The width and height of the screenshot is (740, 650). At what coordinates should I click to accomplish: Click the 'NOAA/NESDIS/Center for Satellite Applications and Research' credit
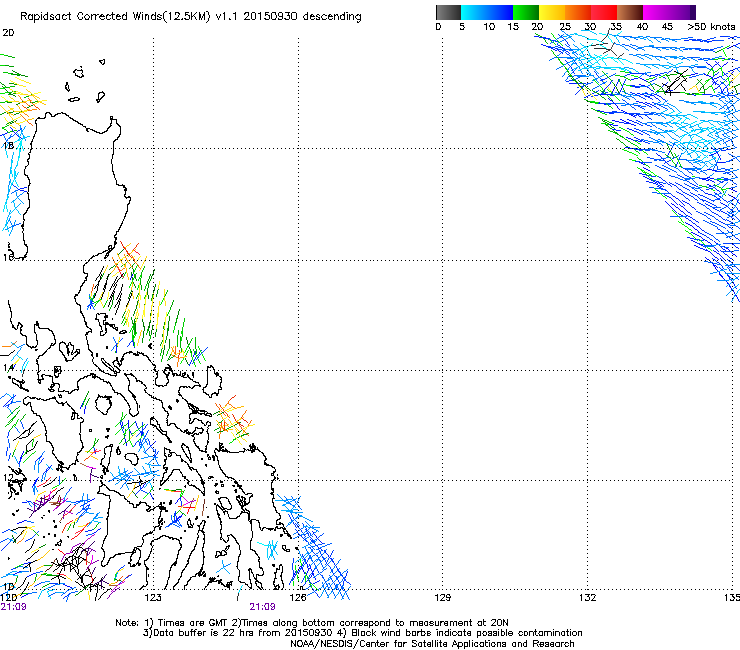pyautogui.click(x=432, y=644)
